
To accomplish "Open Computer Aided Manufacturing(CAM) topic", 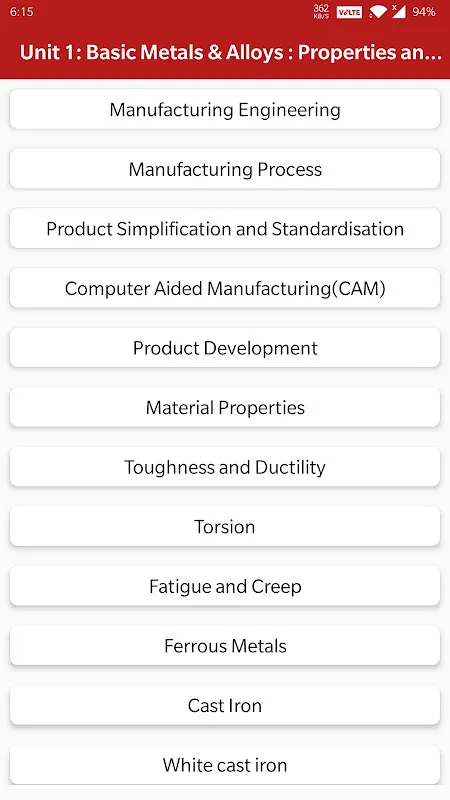I will tap(225, 288).
